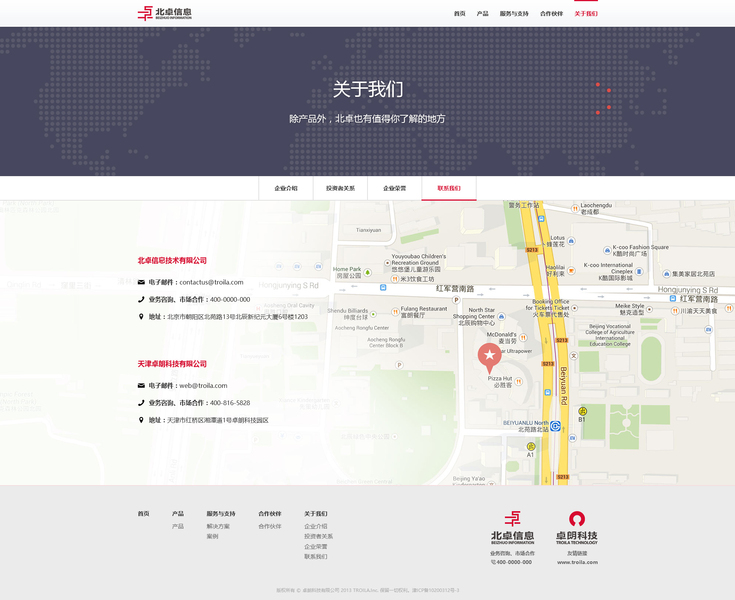Open the footer 解决方案 link
Screen dimensions: 735x600
[x=218, y=526]
